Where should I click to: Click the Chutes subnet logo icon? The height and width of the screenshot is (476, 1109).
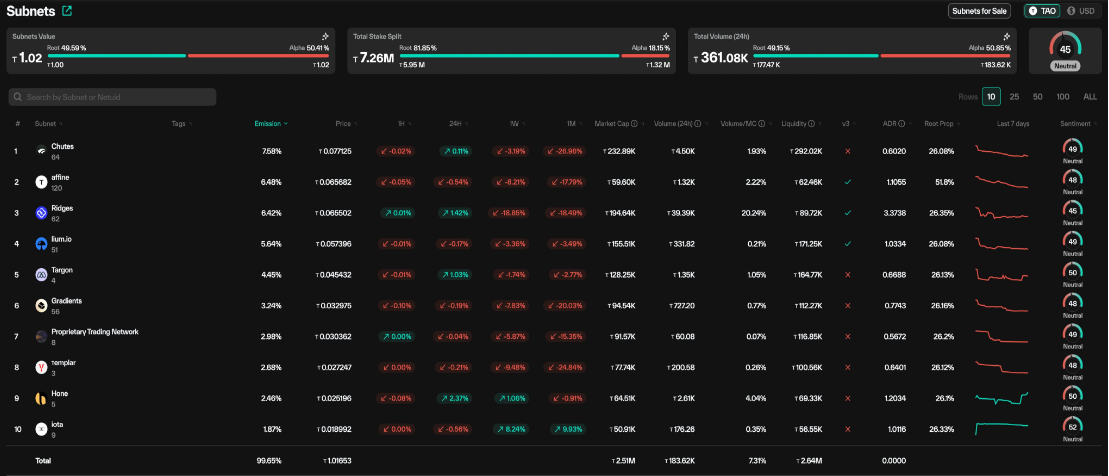[42, 151]
